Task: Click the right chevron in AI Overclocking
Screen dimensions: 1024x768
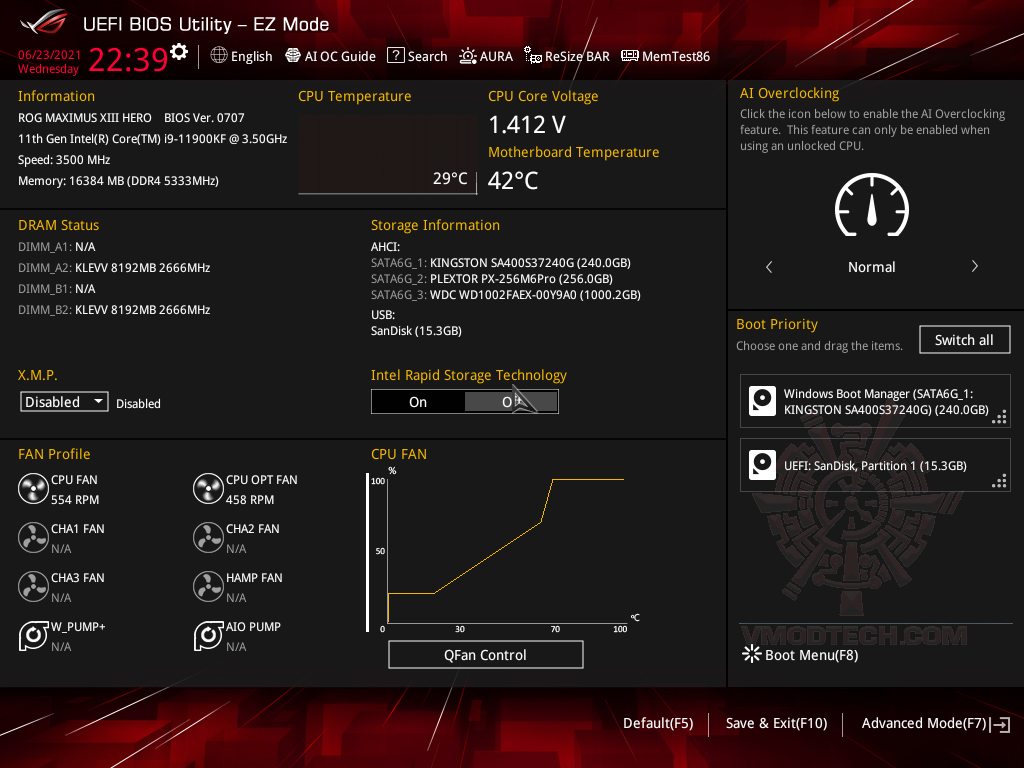Action: [974, 267]
